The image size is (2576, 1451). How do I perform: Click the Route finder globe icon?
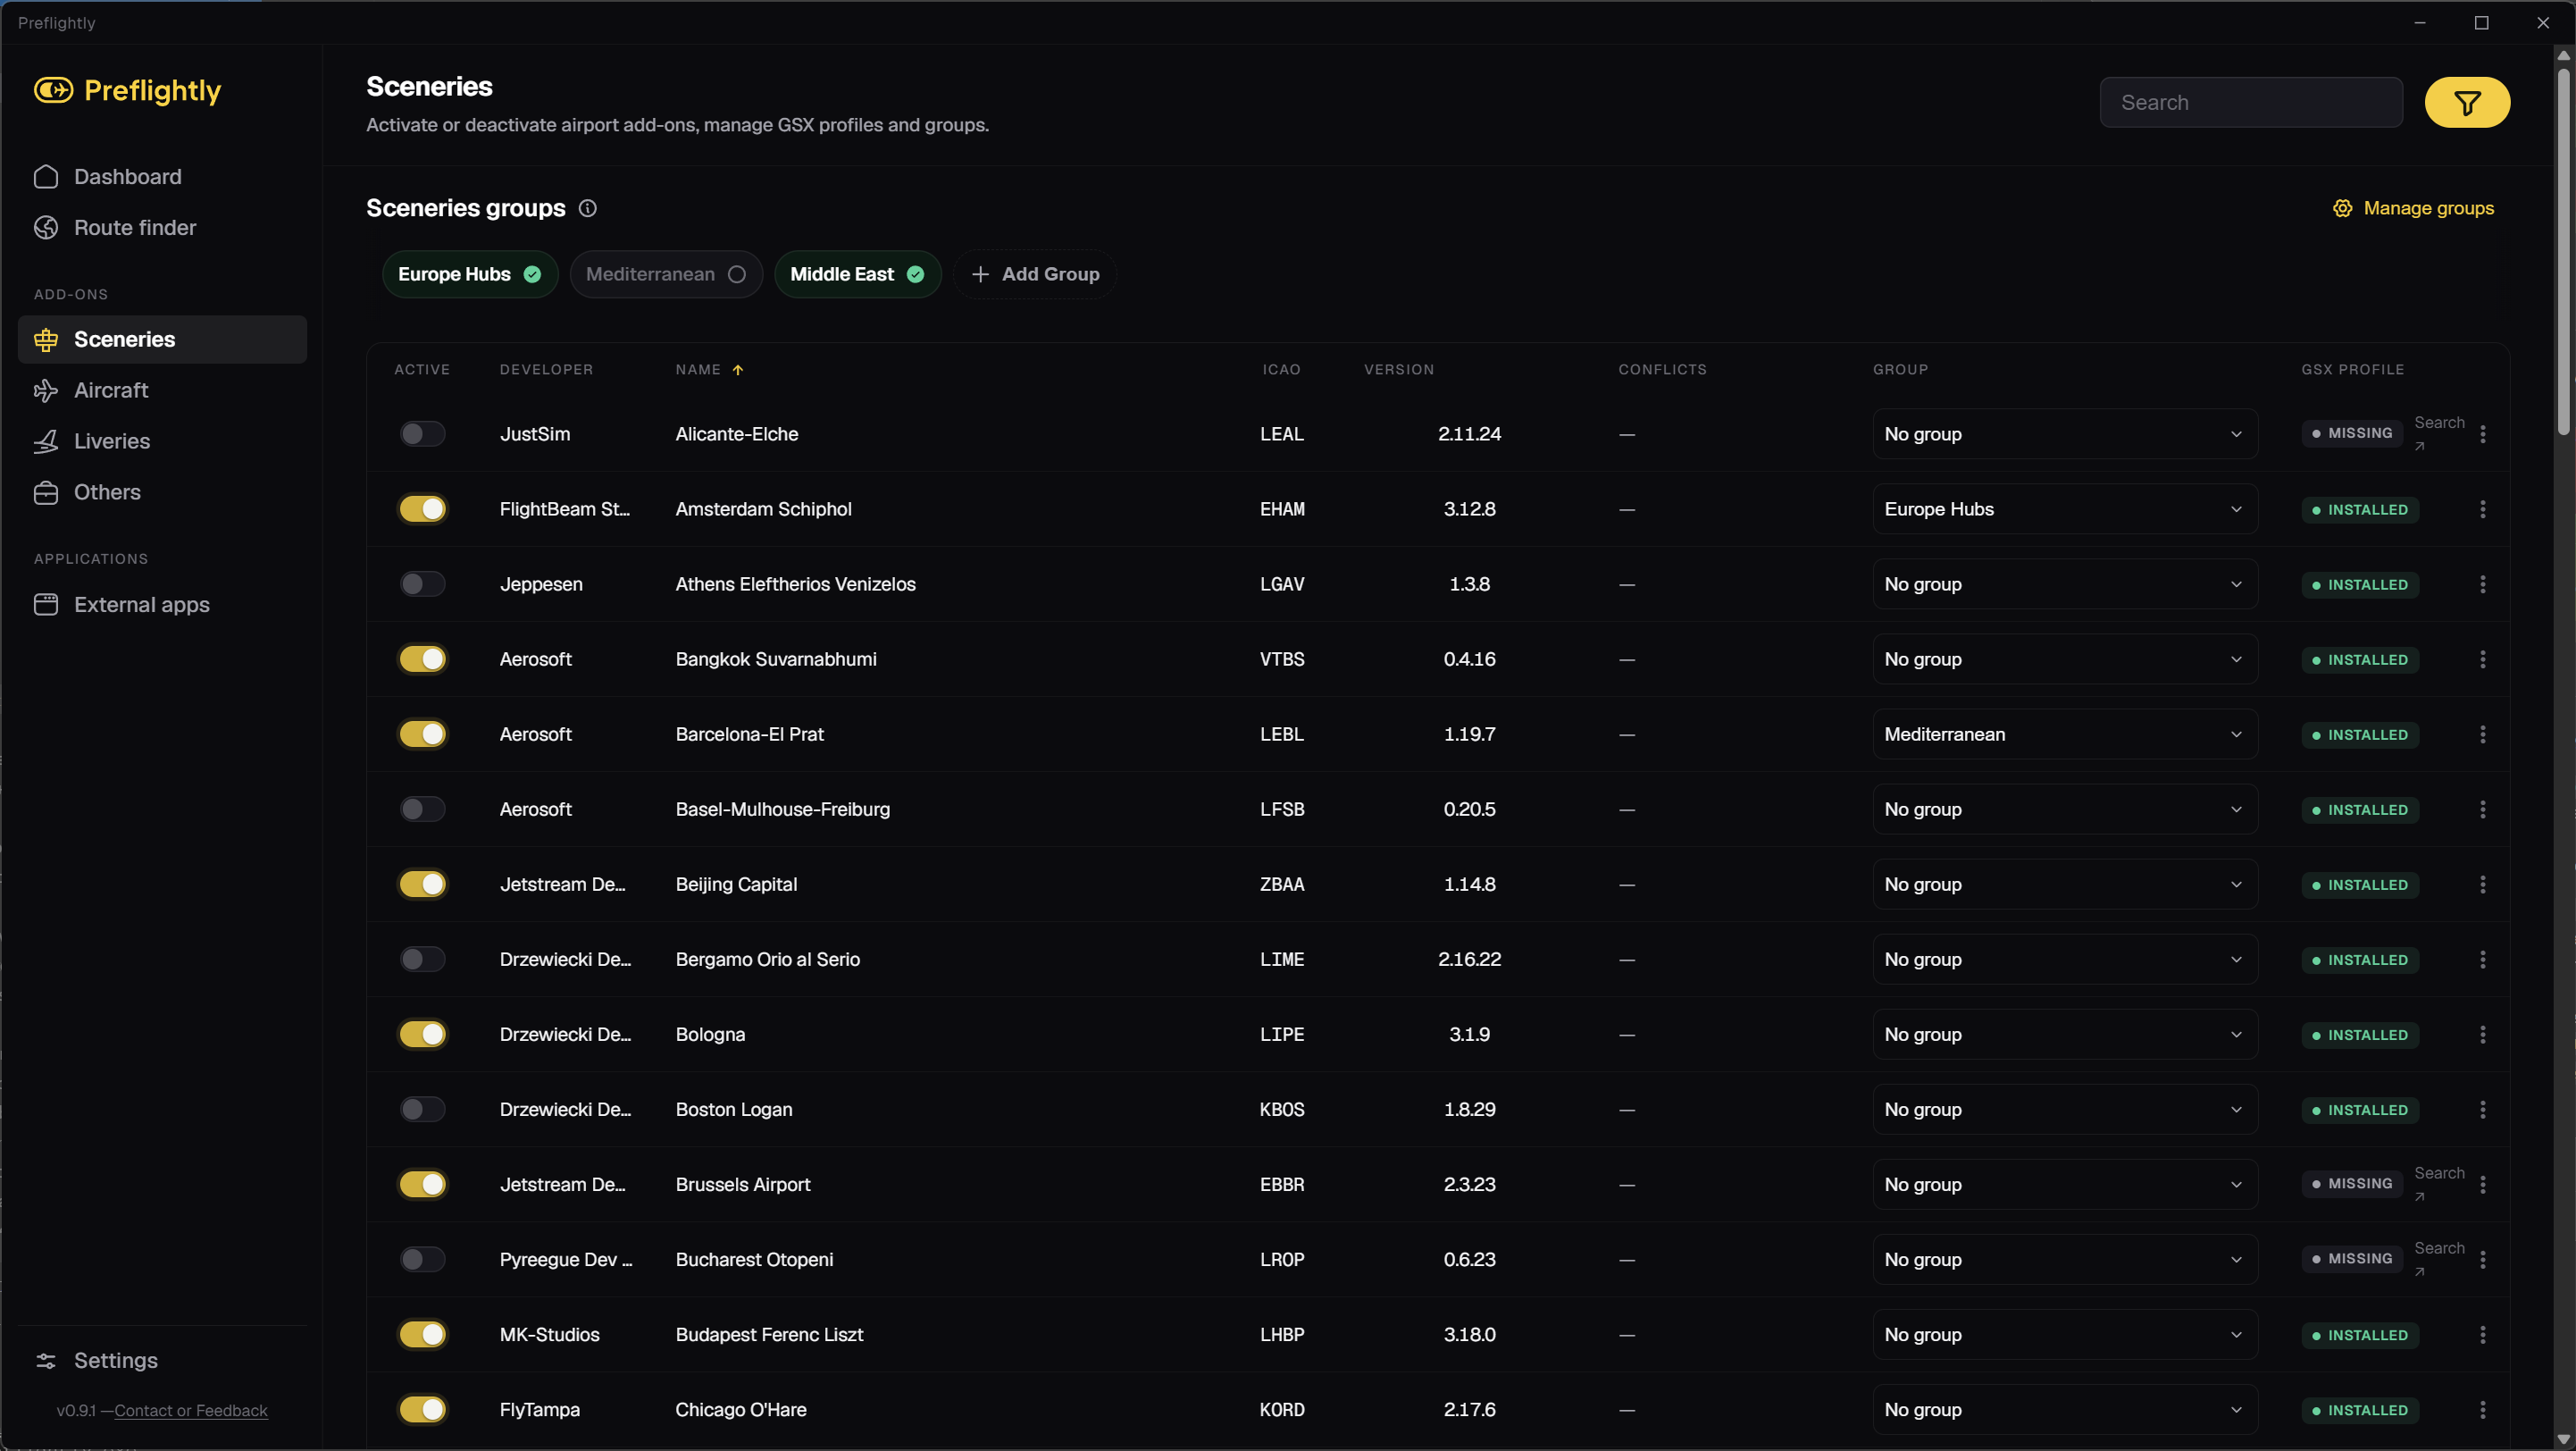(x=46, y=227)
